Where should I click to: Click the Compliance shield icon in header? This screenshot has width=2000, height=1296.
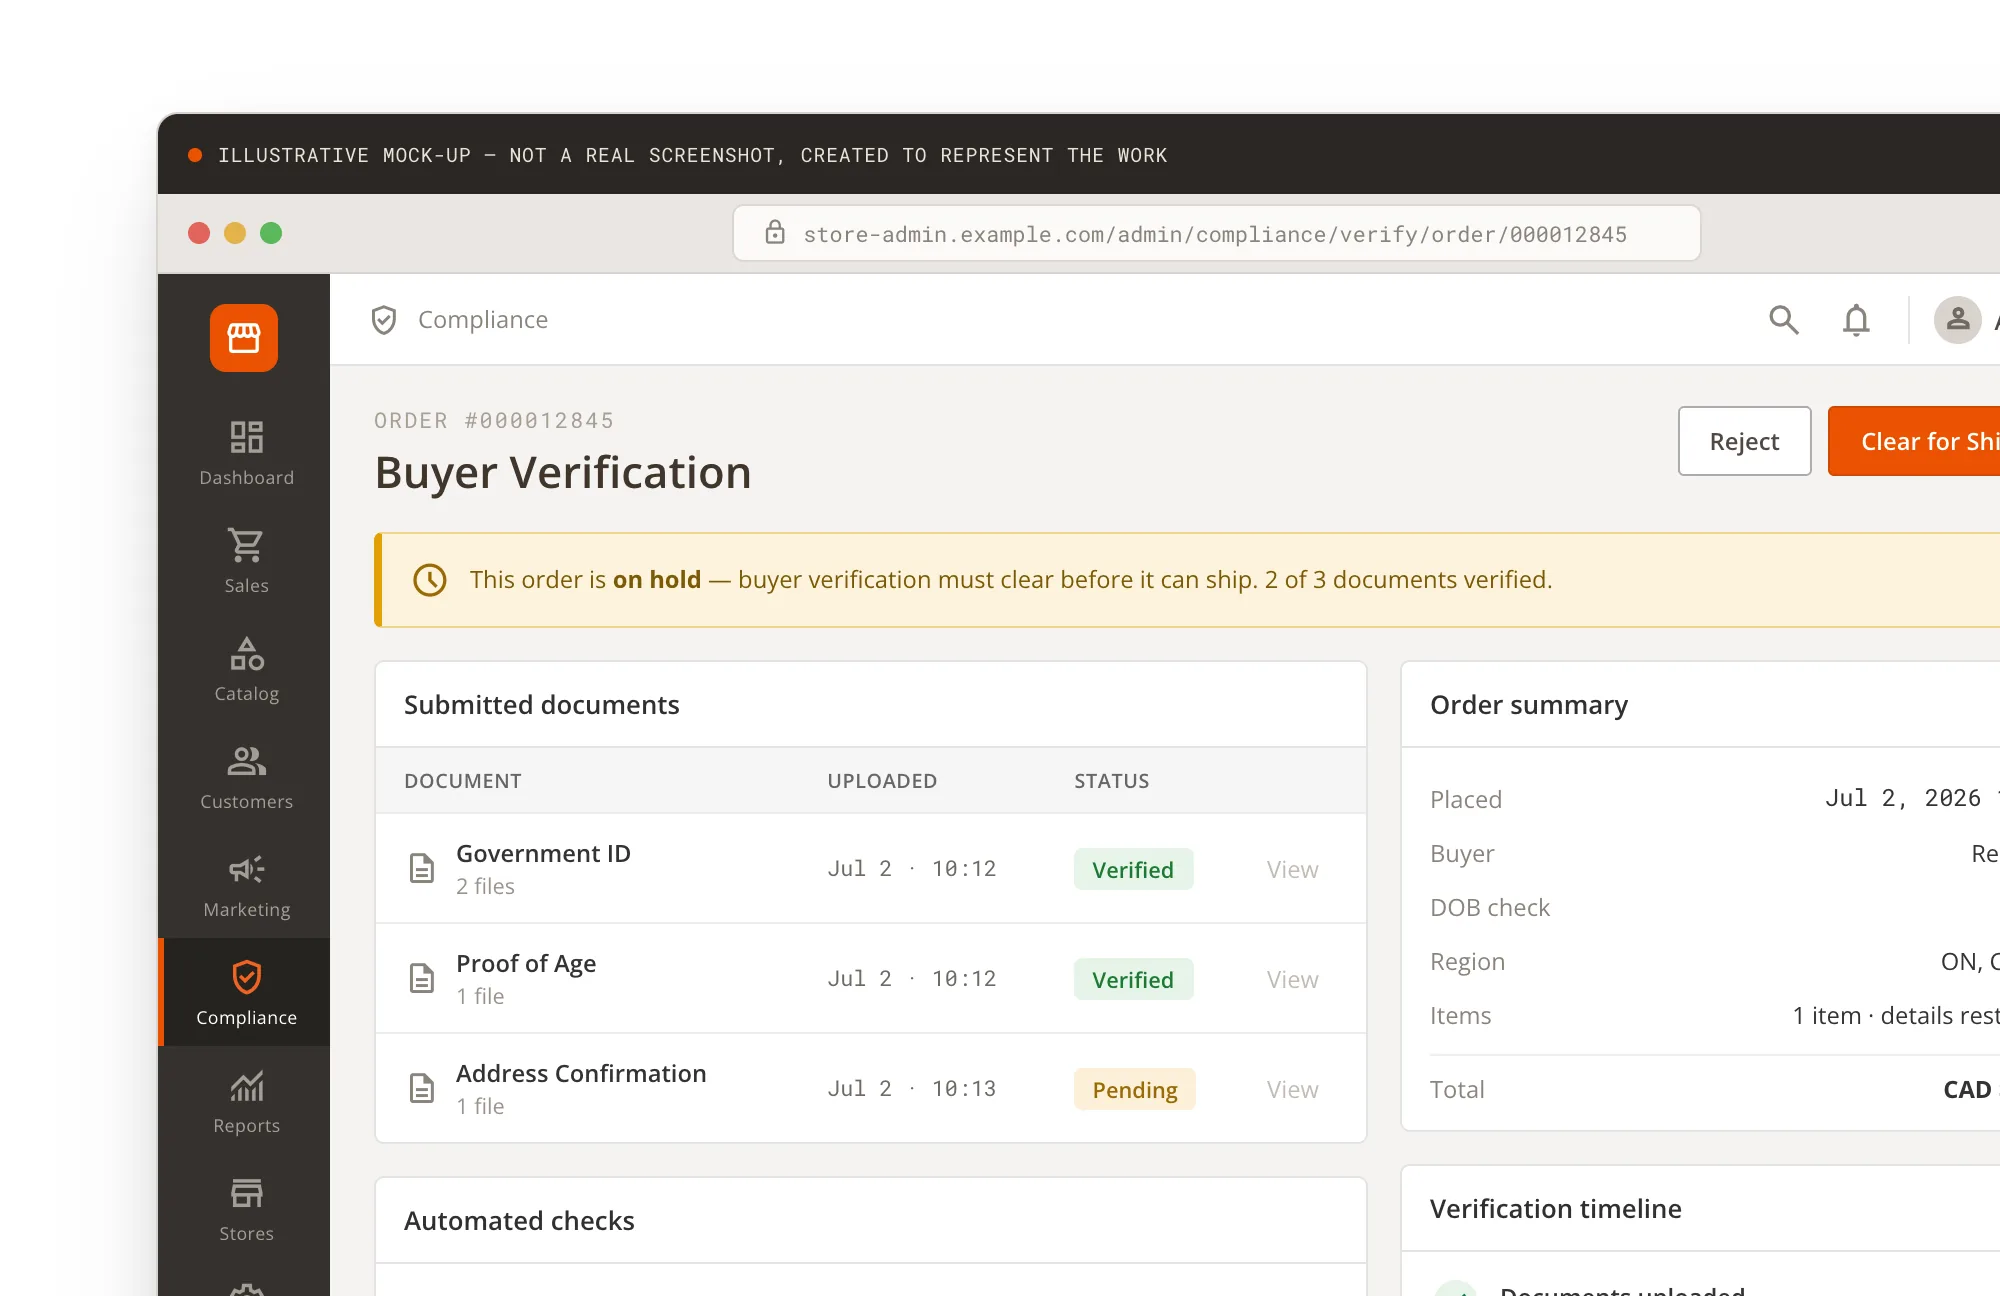pos(384,320)
